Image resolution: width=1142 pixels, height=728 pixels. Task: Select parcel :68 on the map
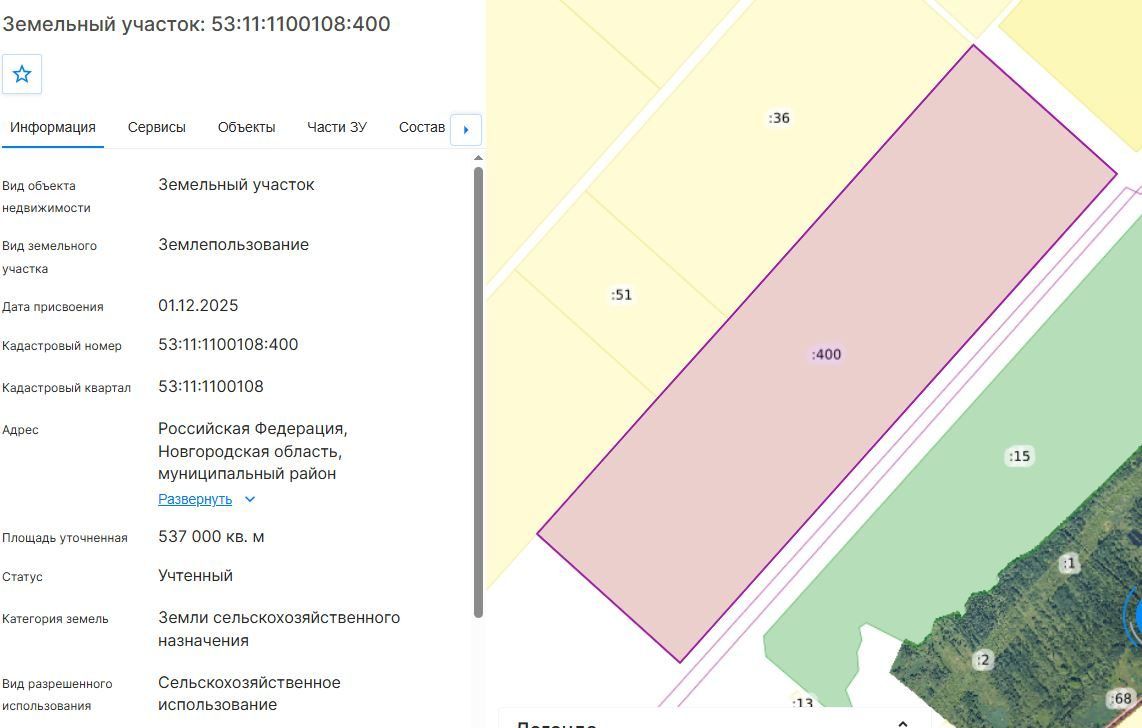[1120, 699]
